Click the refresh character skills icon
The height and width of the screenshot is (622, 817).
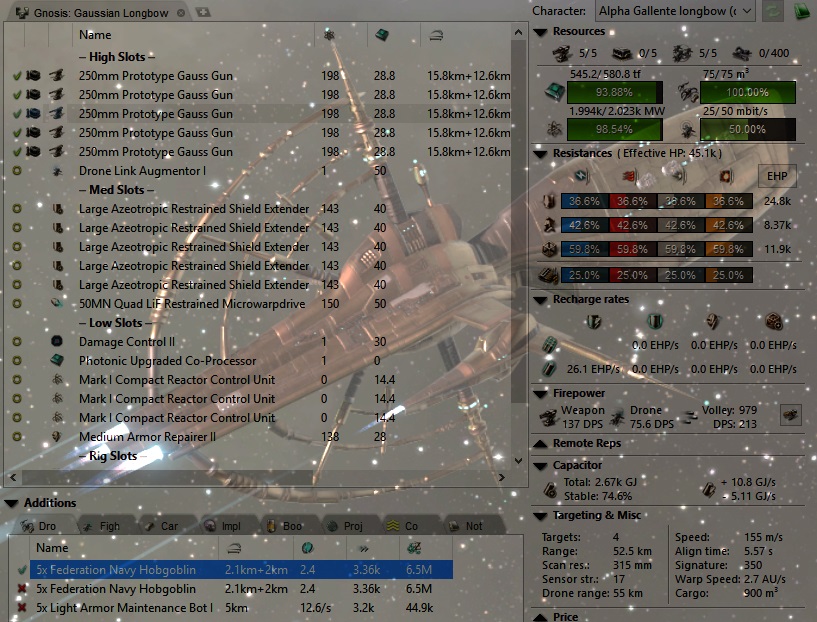click(x=772, y=11)
